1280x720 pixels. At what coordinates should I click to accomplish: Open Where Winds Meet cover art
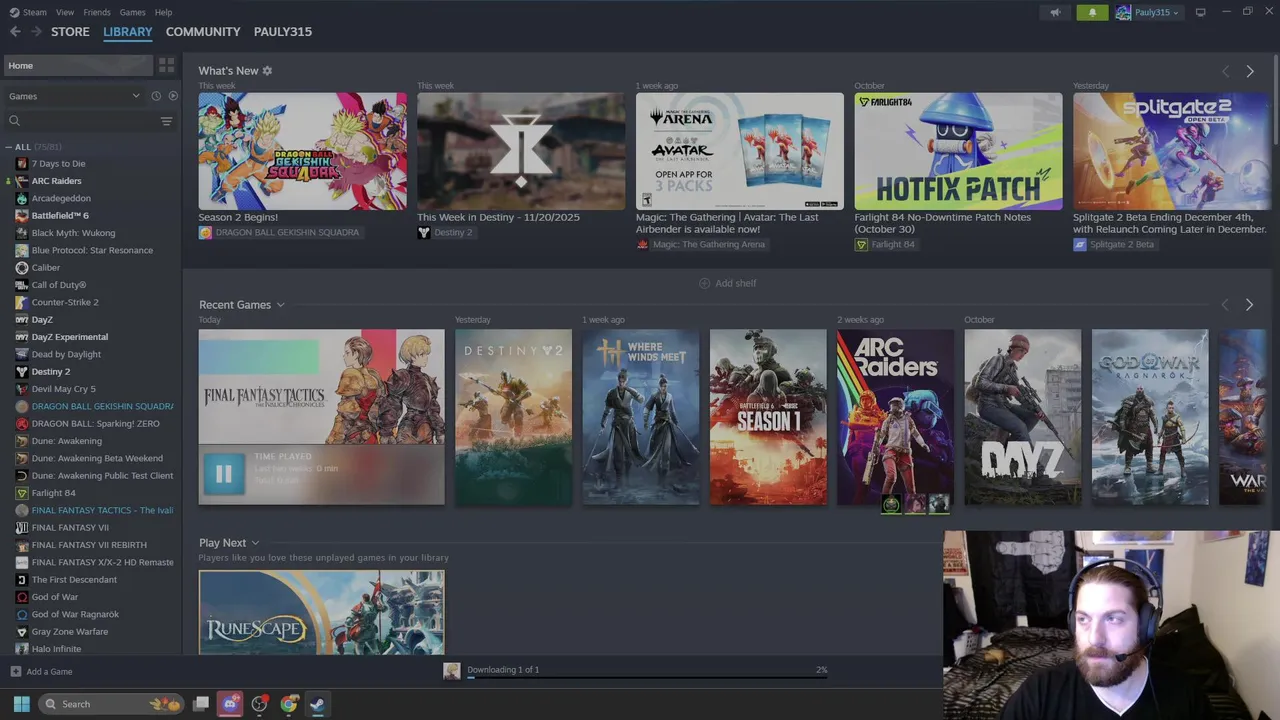point(641,417)
